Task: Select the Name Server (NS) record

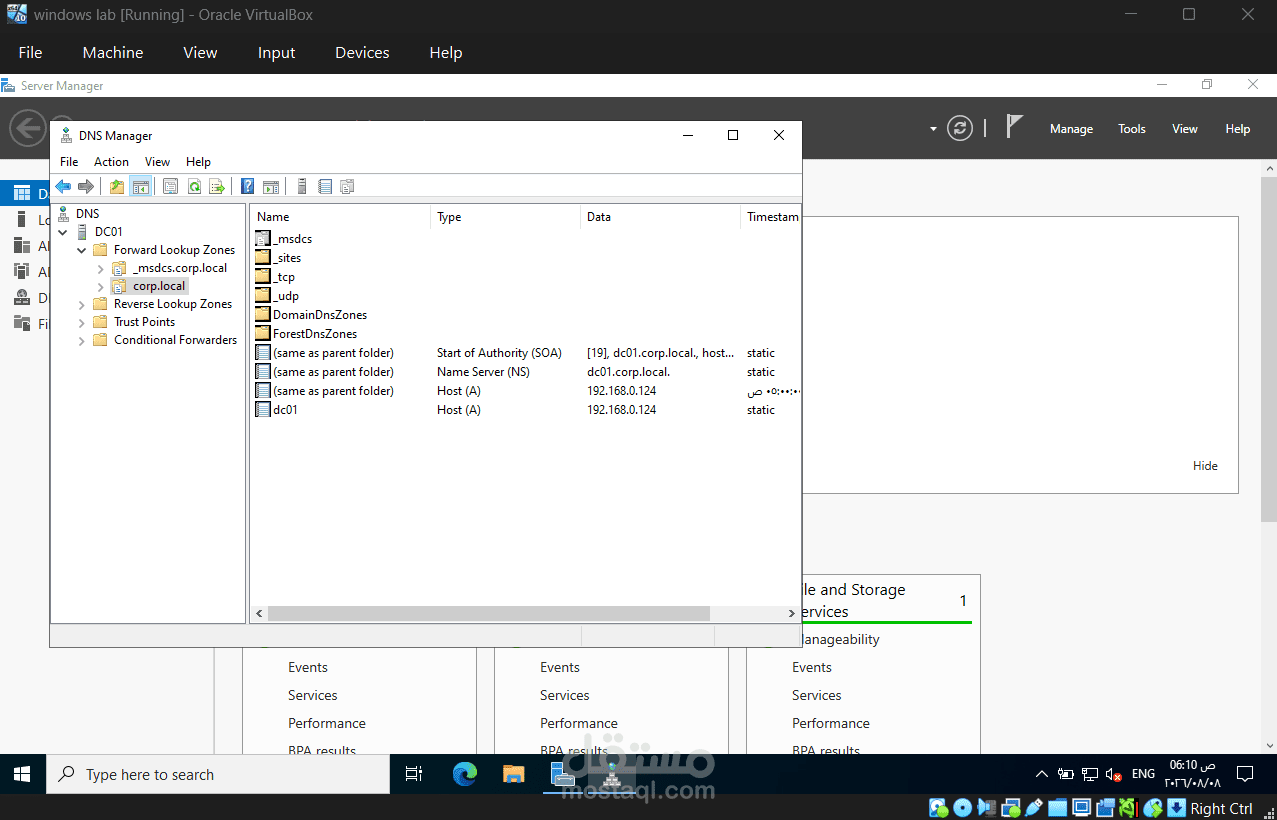Action: (525, 372)
